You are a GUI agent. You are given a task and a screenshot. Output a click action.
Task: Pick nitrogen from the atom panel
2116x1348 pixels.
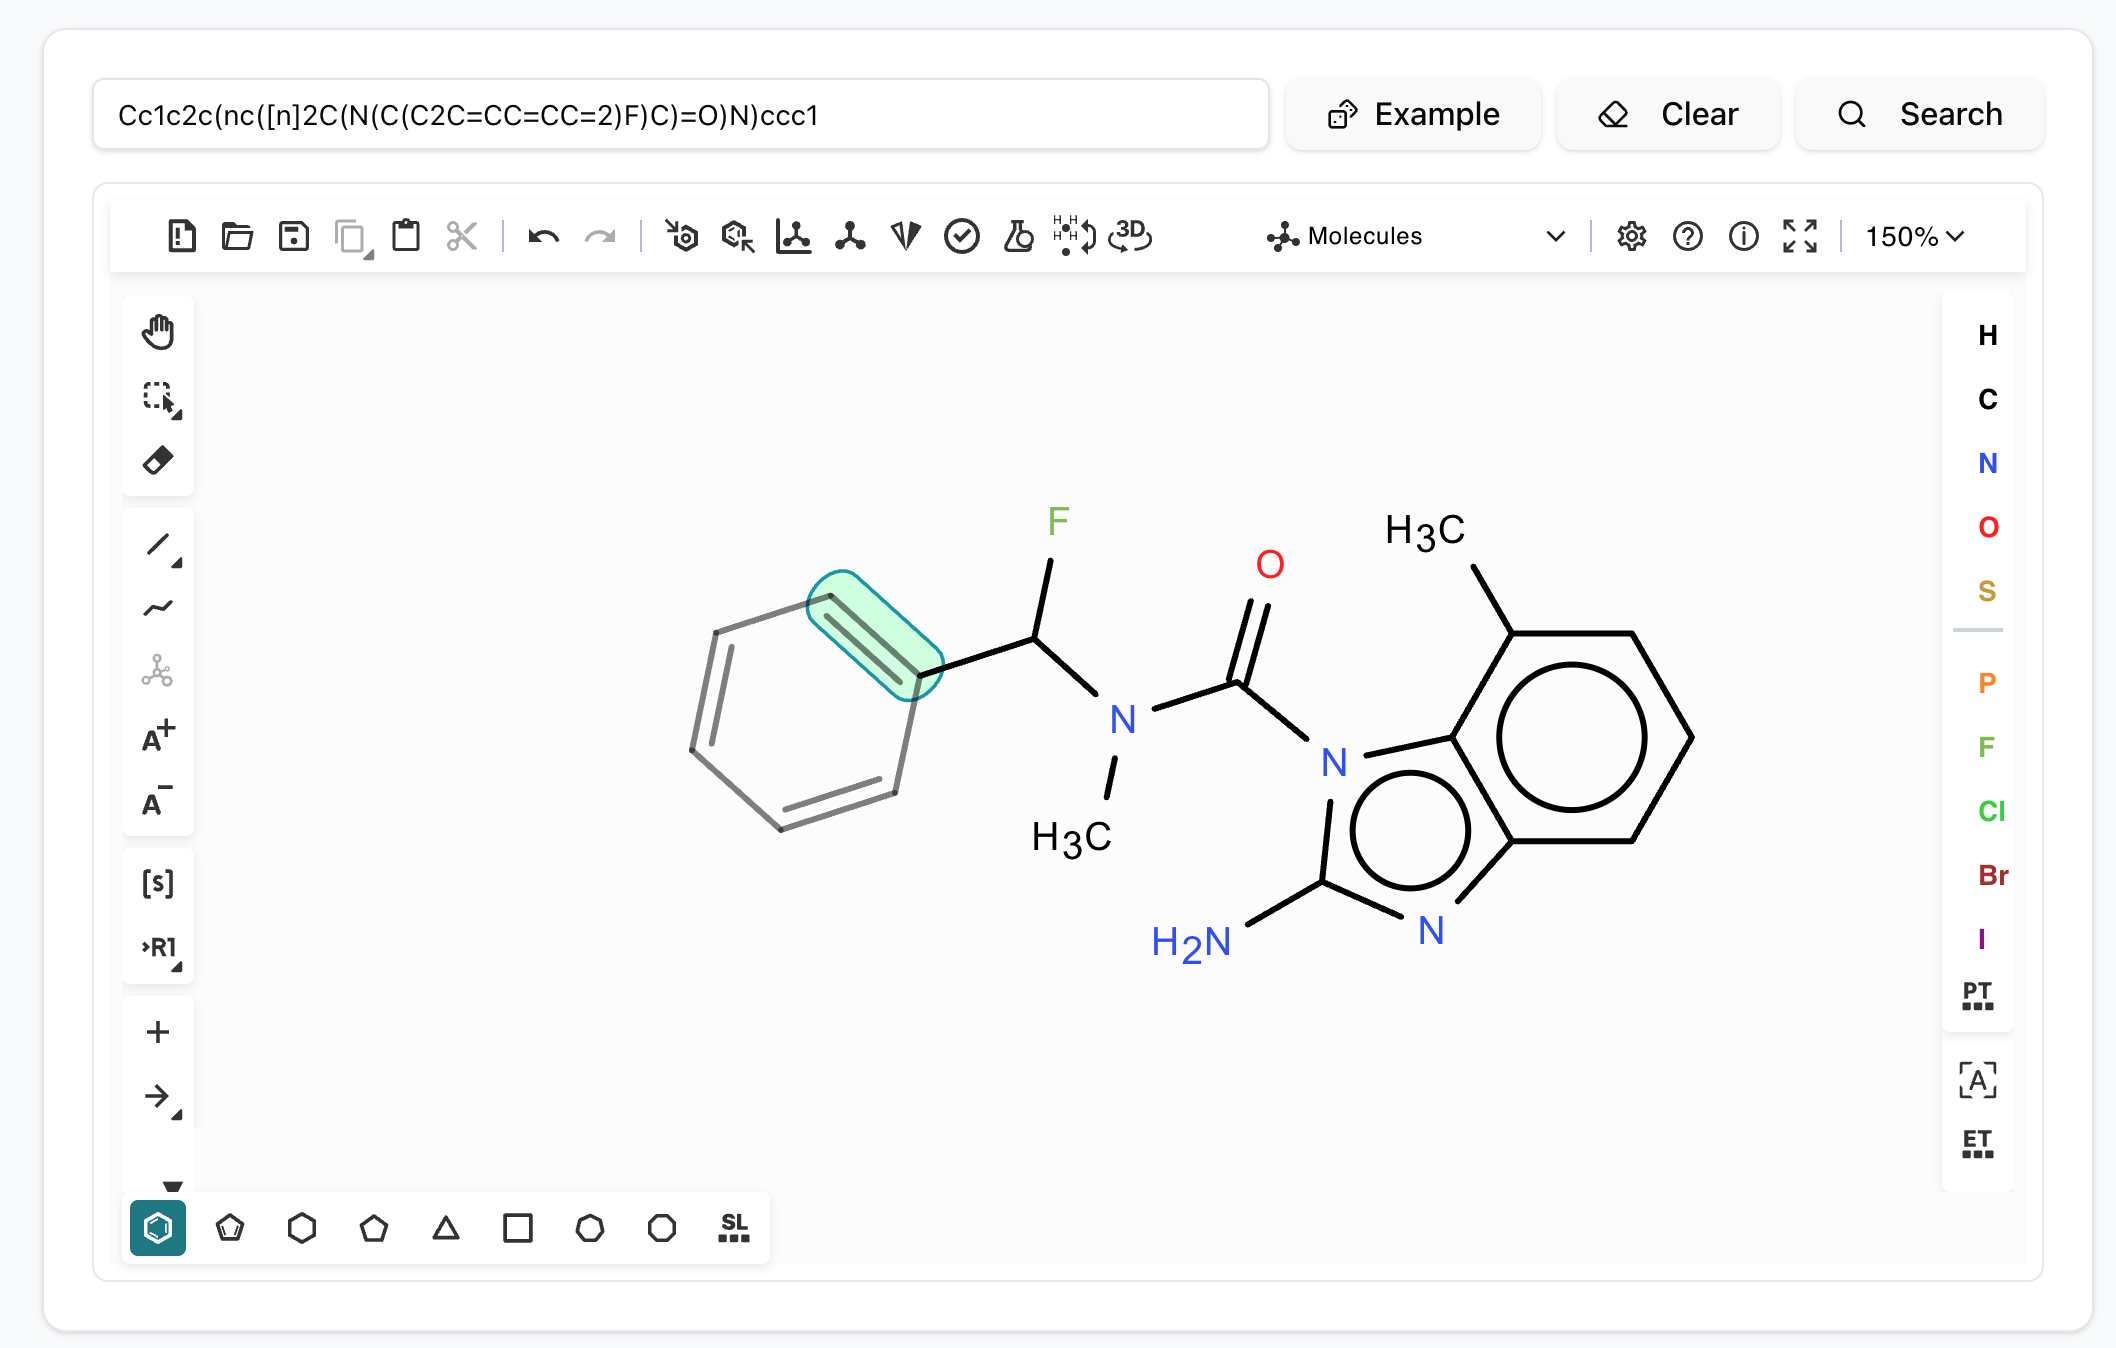coord(1987,463)
